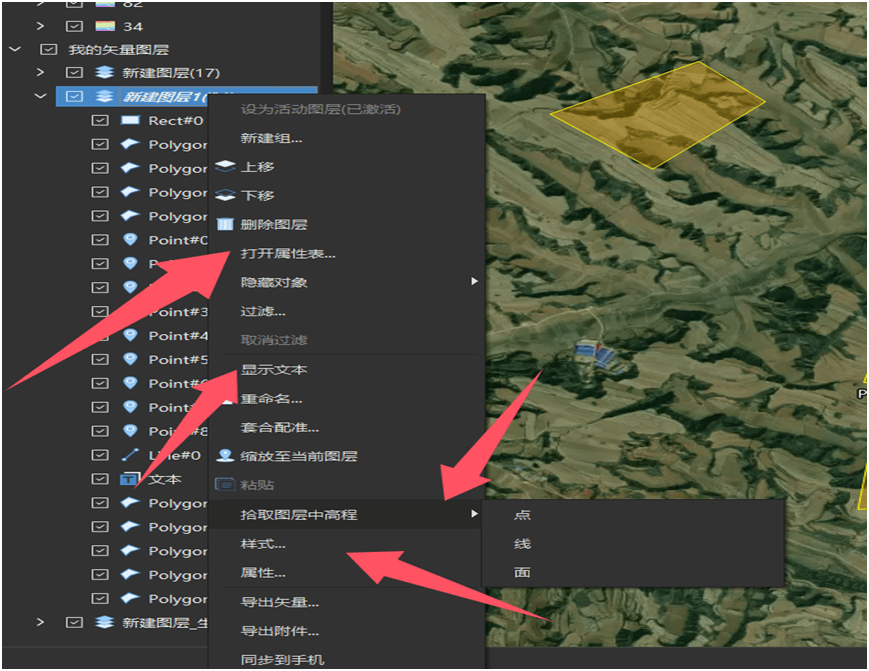Toggle the checkbox of layer 34
Viewport: 869px width, 671px height.
[x=74, y=26]
